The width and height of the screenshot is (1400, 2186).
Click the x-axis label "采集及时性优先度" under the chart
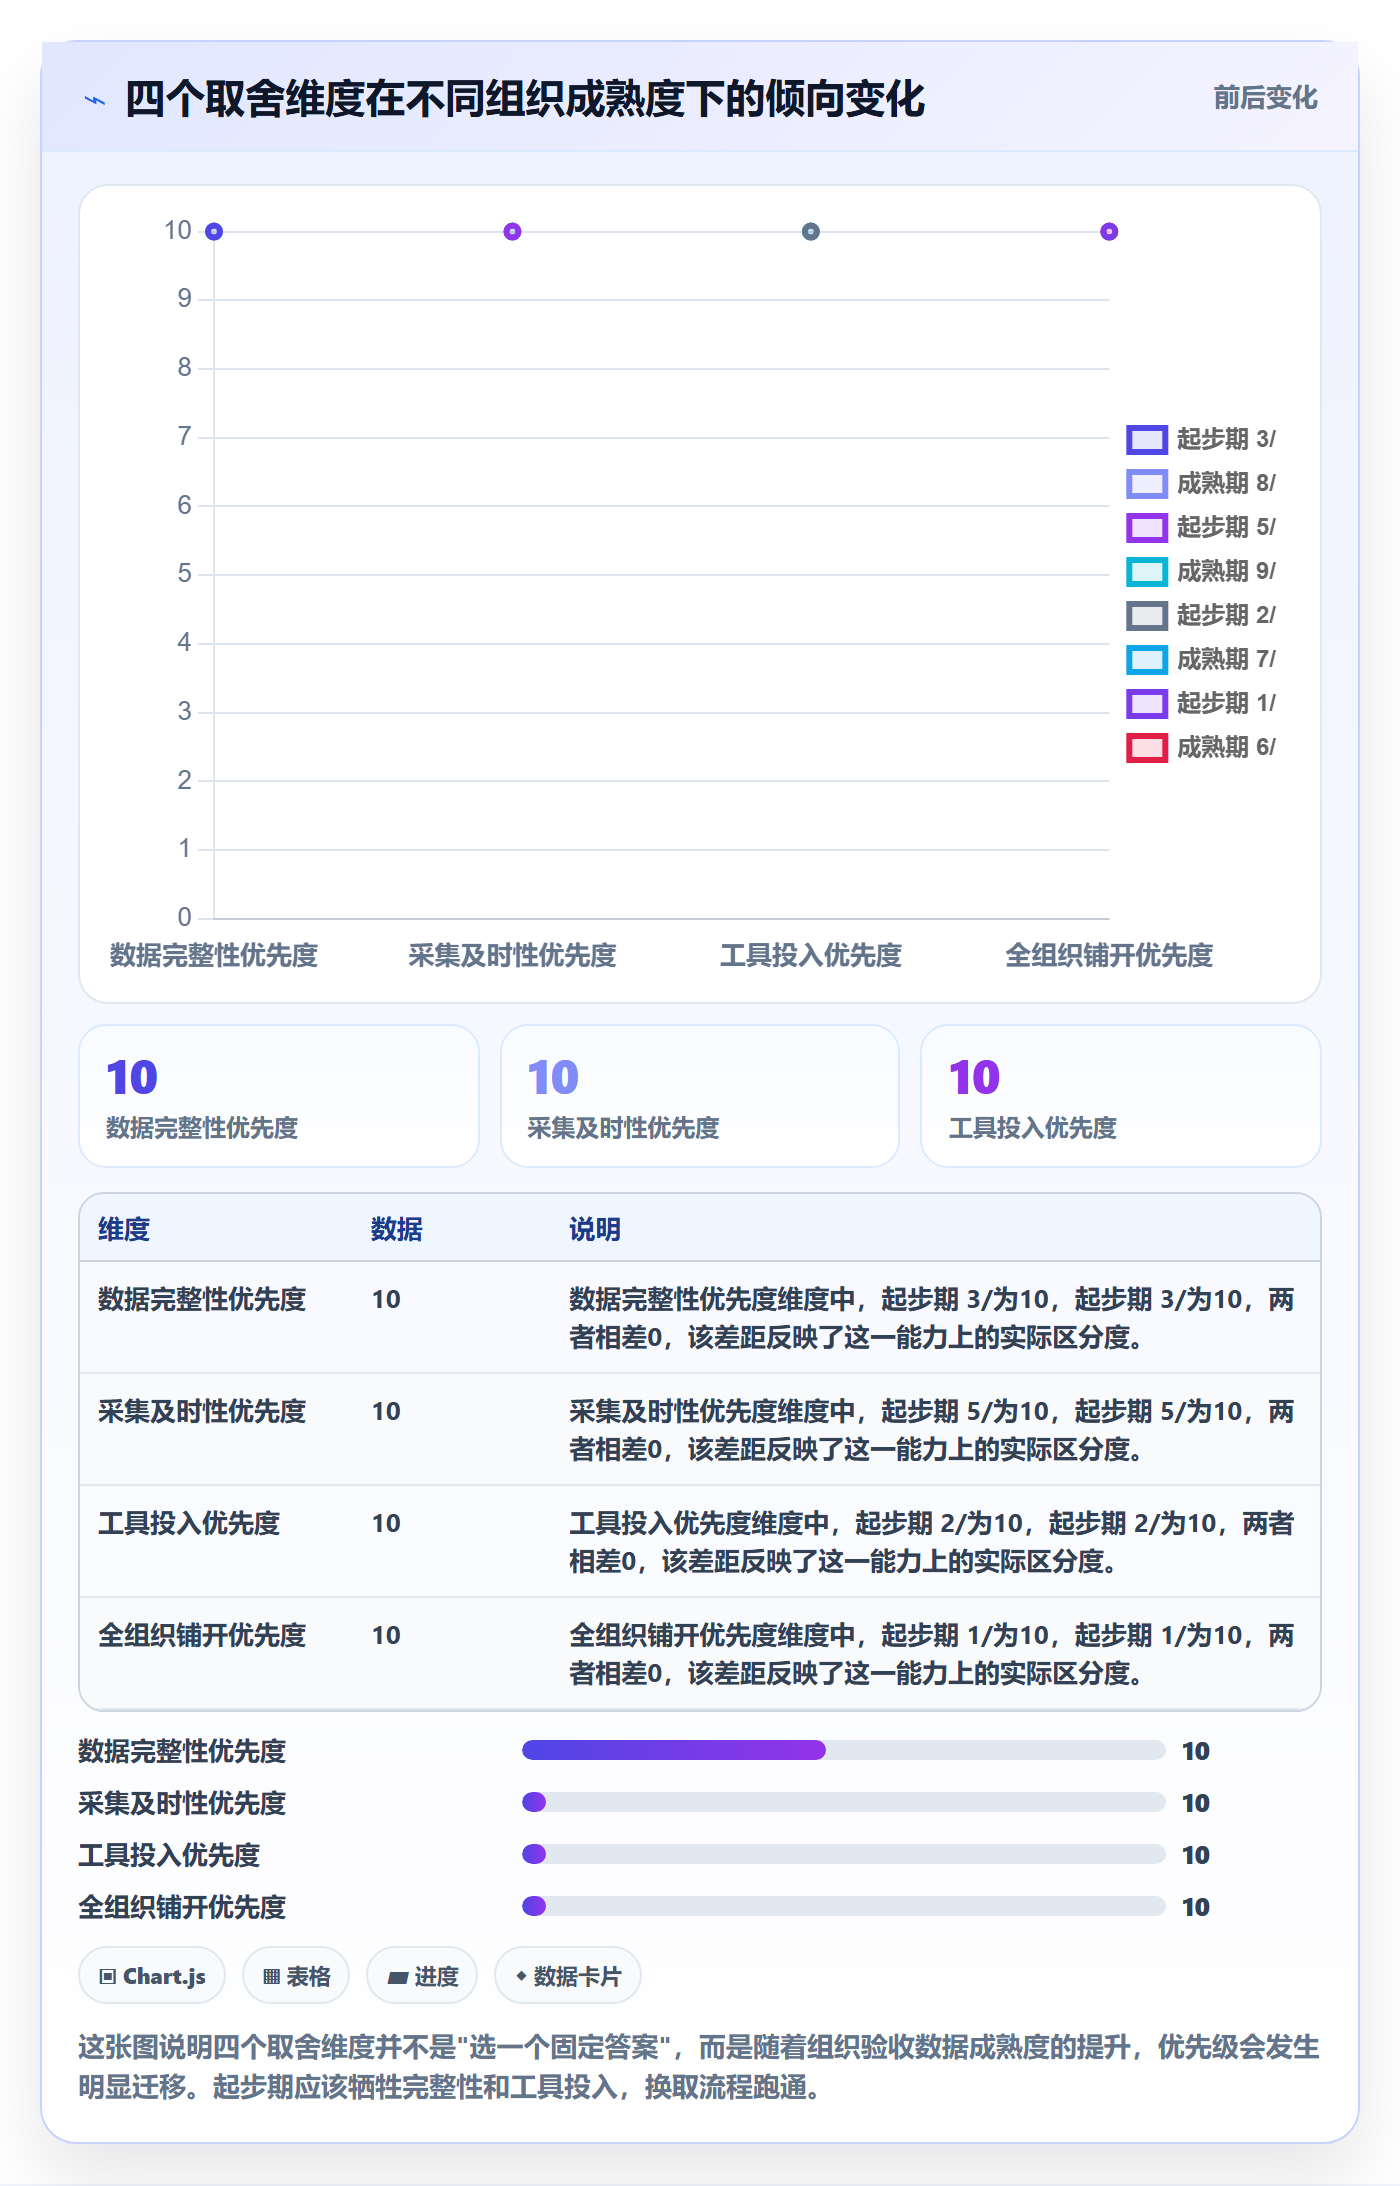(x=512, y=955)
